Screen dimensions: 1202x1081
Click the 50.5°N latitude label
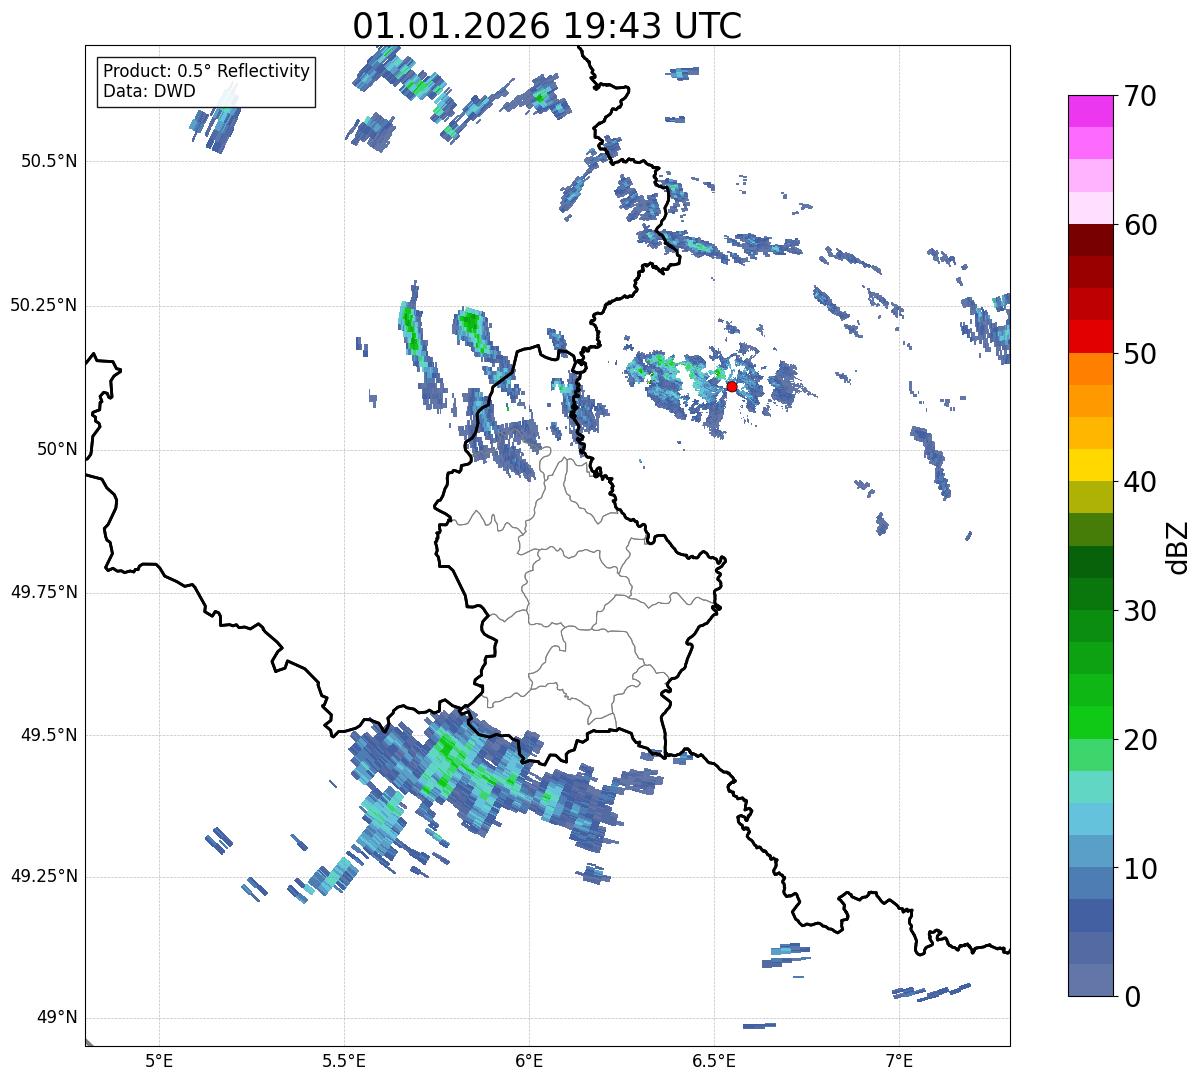pyautogui.click(x=48, y=161)
